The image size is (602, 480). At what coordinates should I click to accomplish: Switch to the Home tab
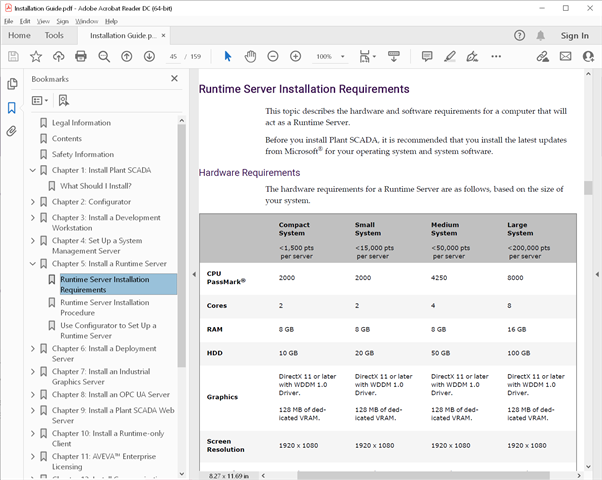click(19, 35)
